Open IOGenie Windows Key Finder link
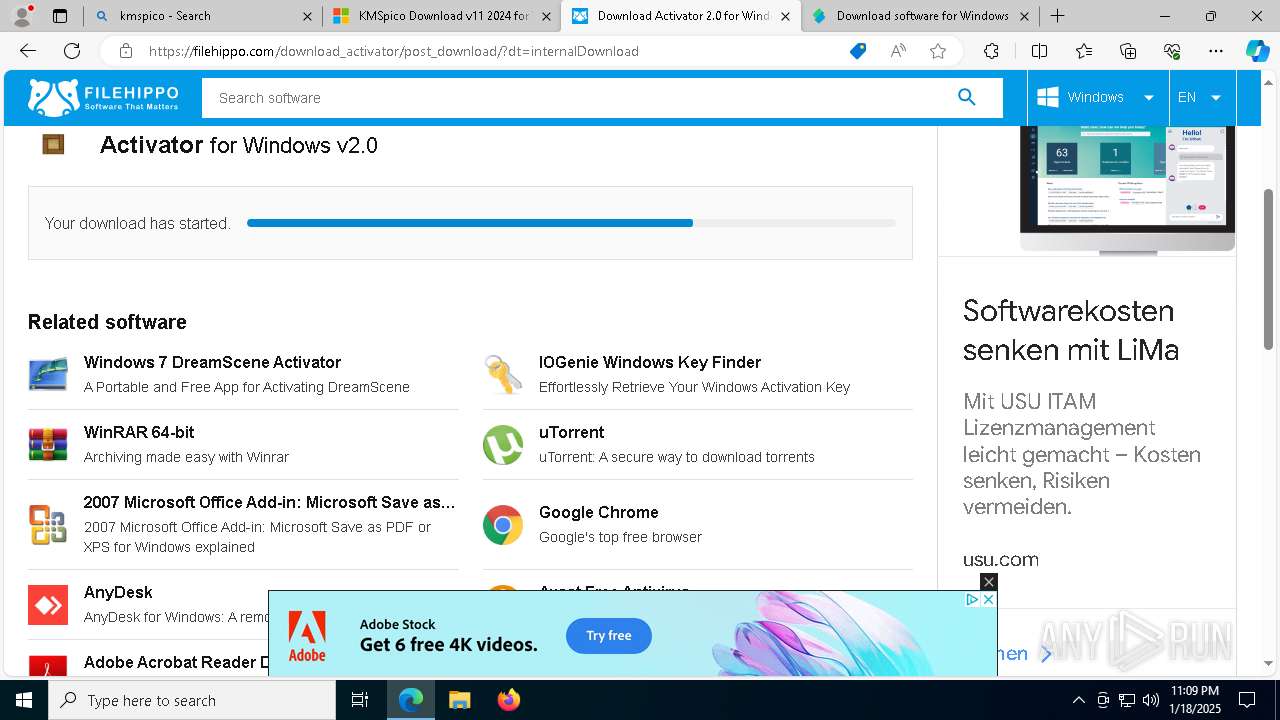This screenshot has width=1280, height=720. pos(650,362)
